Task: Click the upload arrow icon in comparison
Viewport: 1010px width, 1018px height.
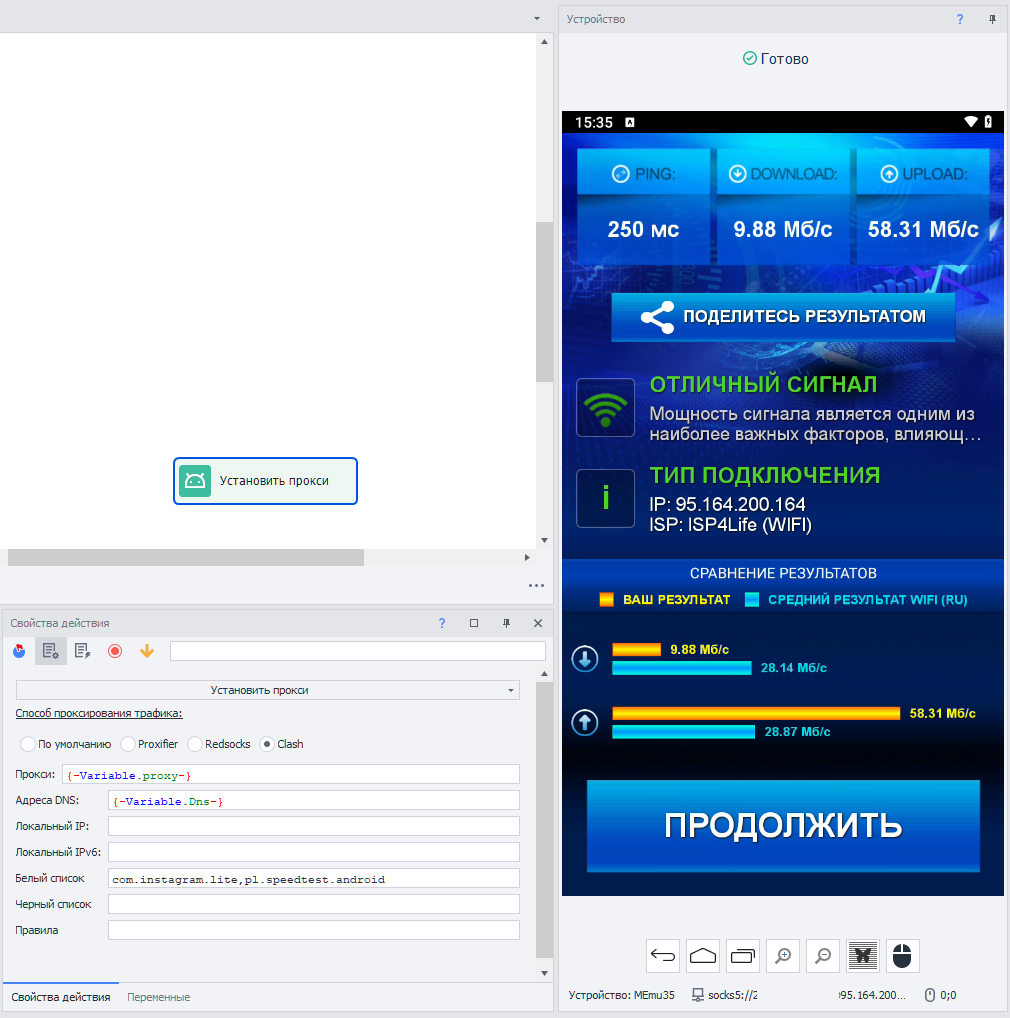Action: click(x=585, y=722)
